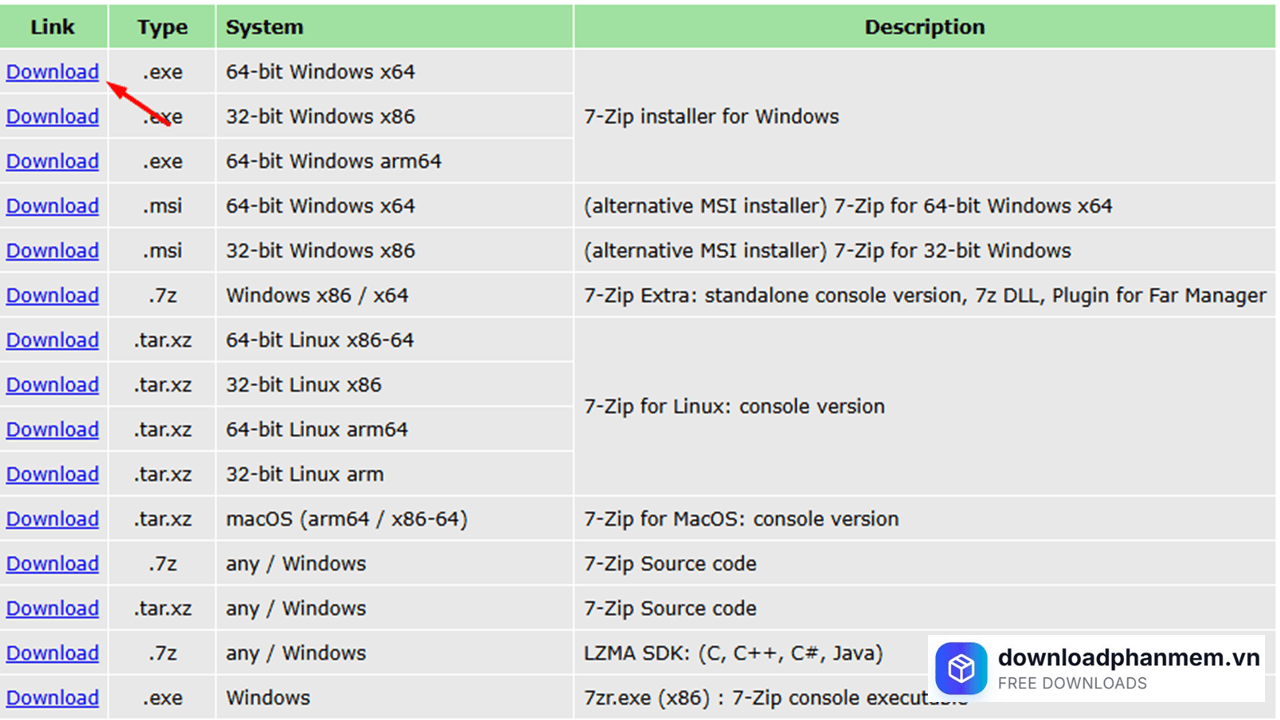The height and width of the screenshot is (720, 1280).
Task: Download the 64-bit Windows arm64 .exe installer
Action: pos(52,161)
